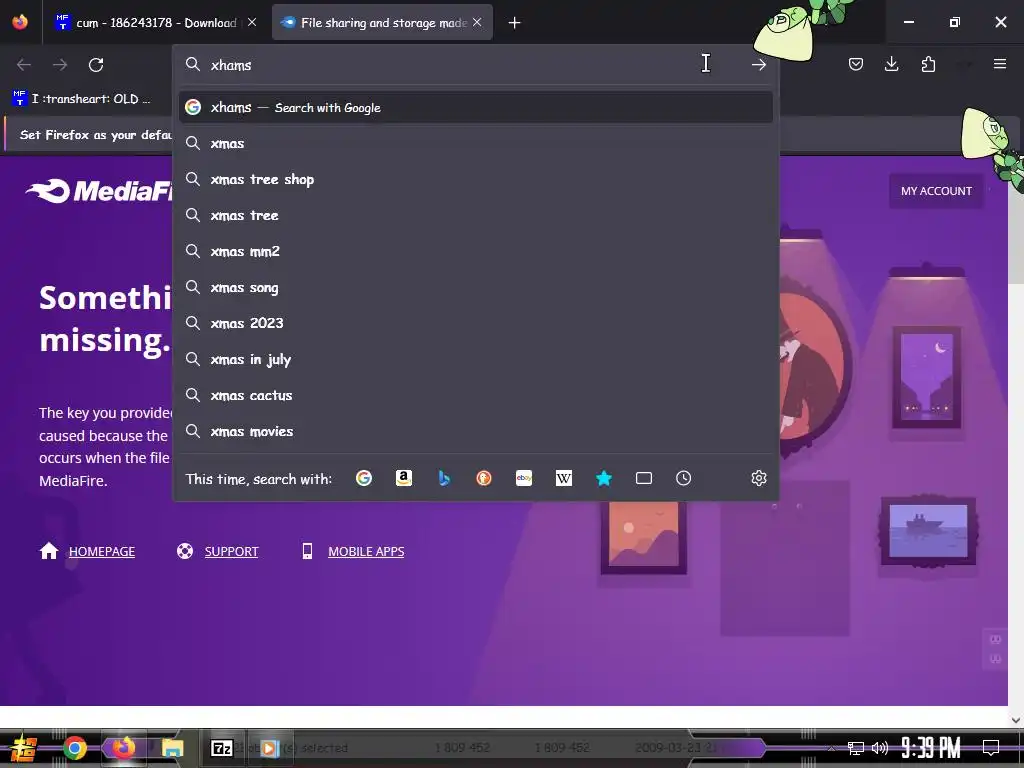Switch to the cum - 186243178 Download tab
Screen dimensions: 1024x768
157,23
